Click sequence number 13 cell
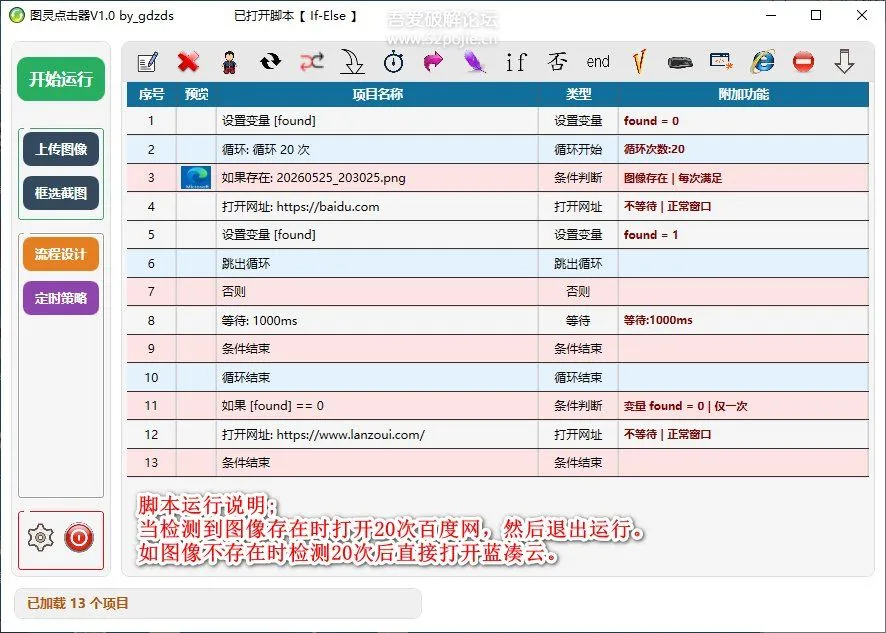This screenshot has height=633, width=886. [x=151, y=462]
